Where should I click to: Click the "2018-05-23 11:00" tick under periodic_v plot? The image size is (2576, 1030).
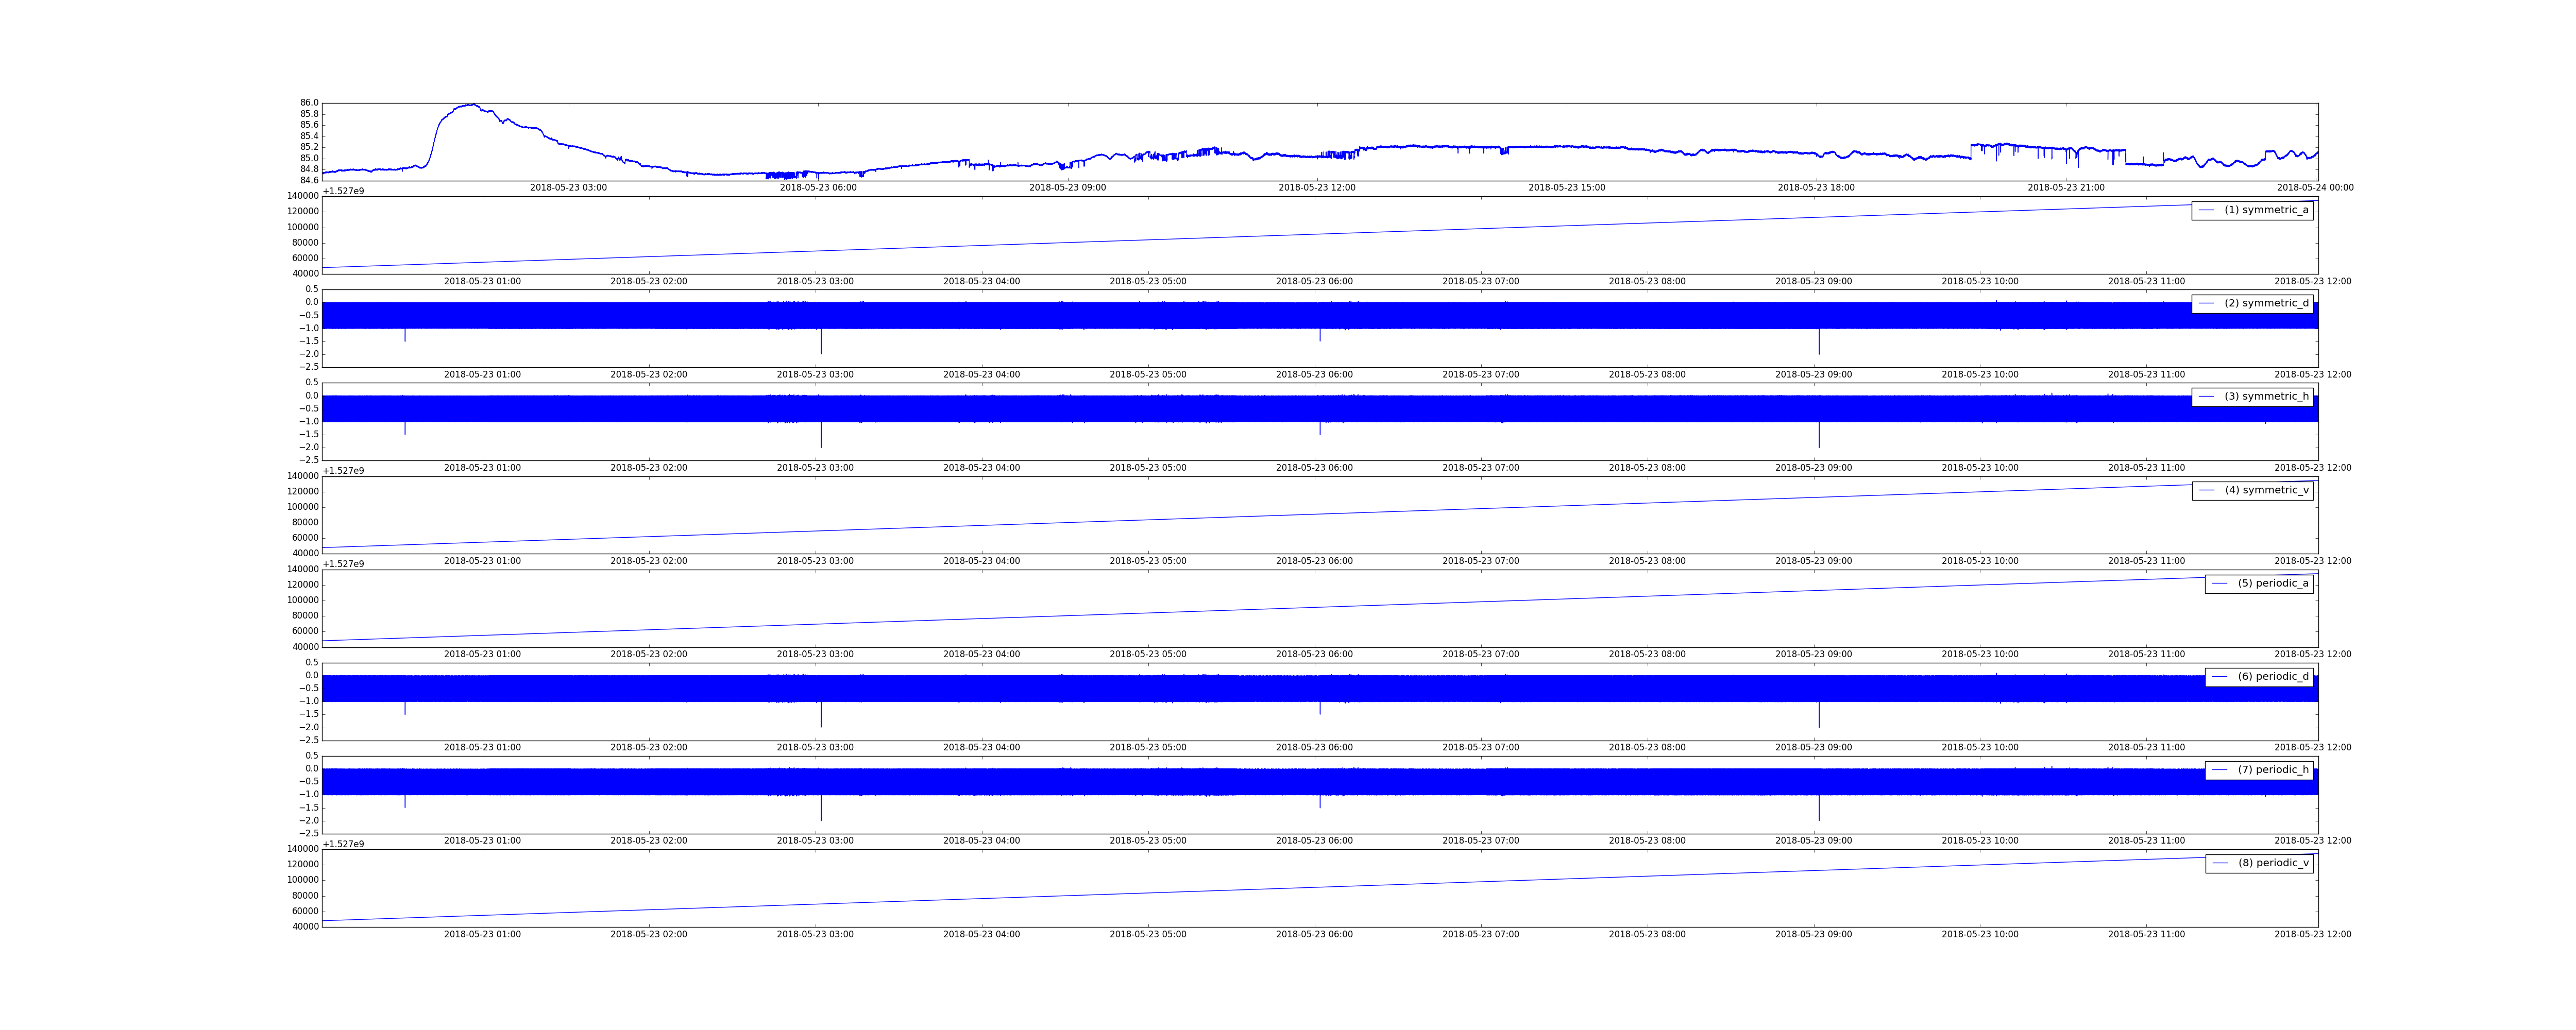2146,935
